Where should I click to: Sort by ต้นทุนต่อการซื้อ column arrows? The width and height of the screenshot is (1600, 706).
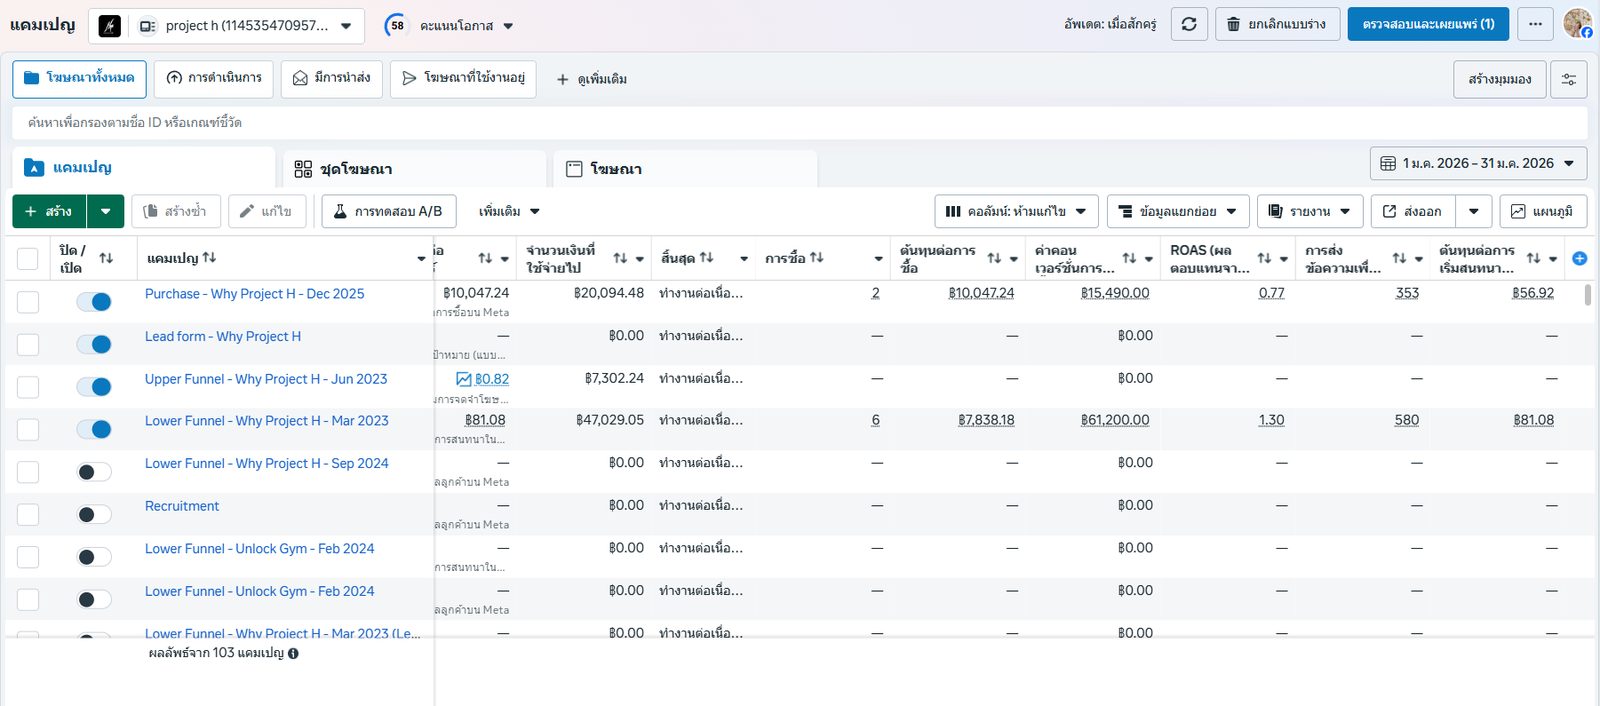[994, 258]
